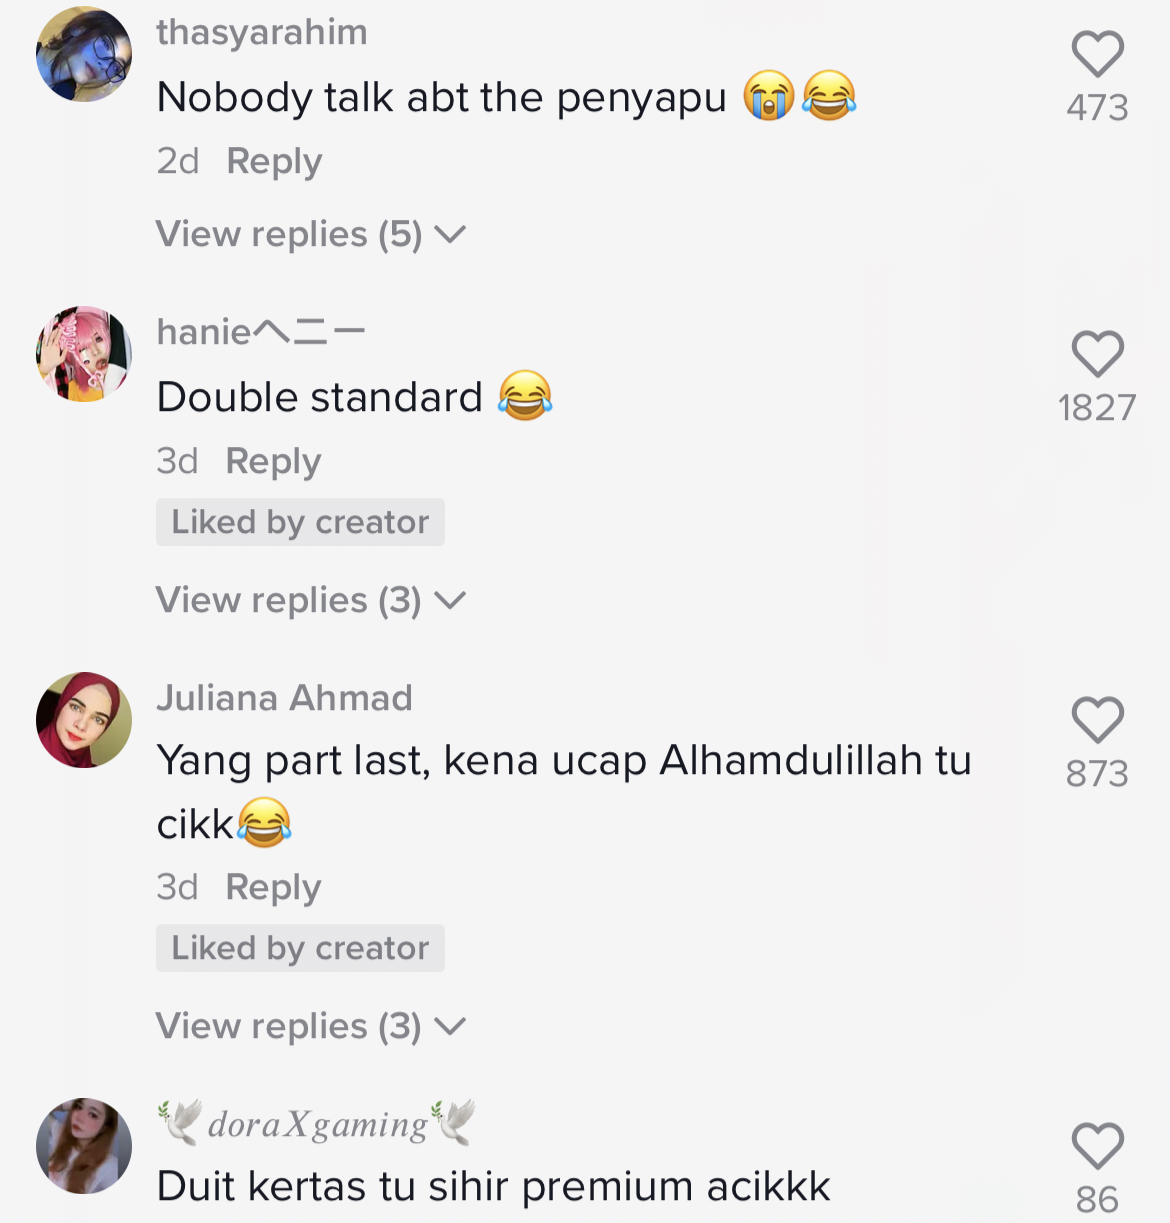This screenshot has width=1170, height=1223.
Task: Expand View replies (5) under thasyarahim
Action: (311, 234)
